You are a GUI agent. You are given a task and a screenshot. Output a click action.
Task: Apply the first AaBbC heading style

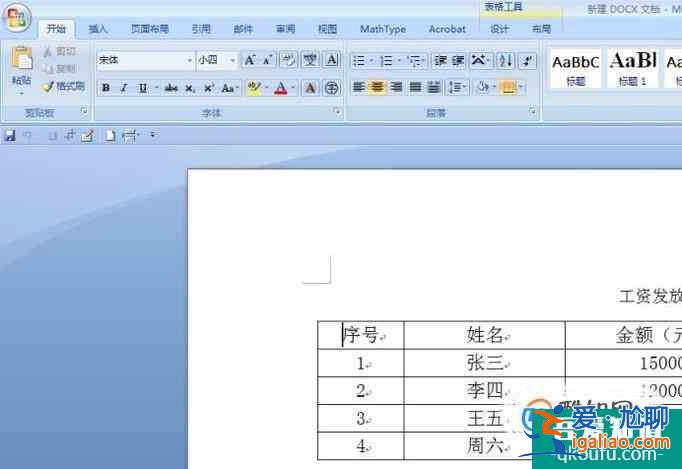(575, 69)
